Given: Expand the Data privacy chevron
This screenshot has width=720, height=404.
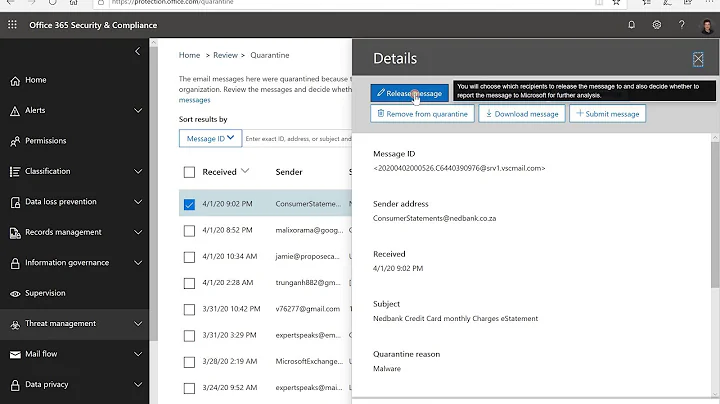Looking at the screenshot, I should coord(138,384).
